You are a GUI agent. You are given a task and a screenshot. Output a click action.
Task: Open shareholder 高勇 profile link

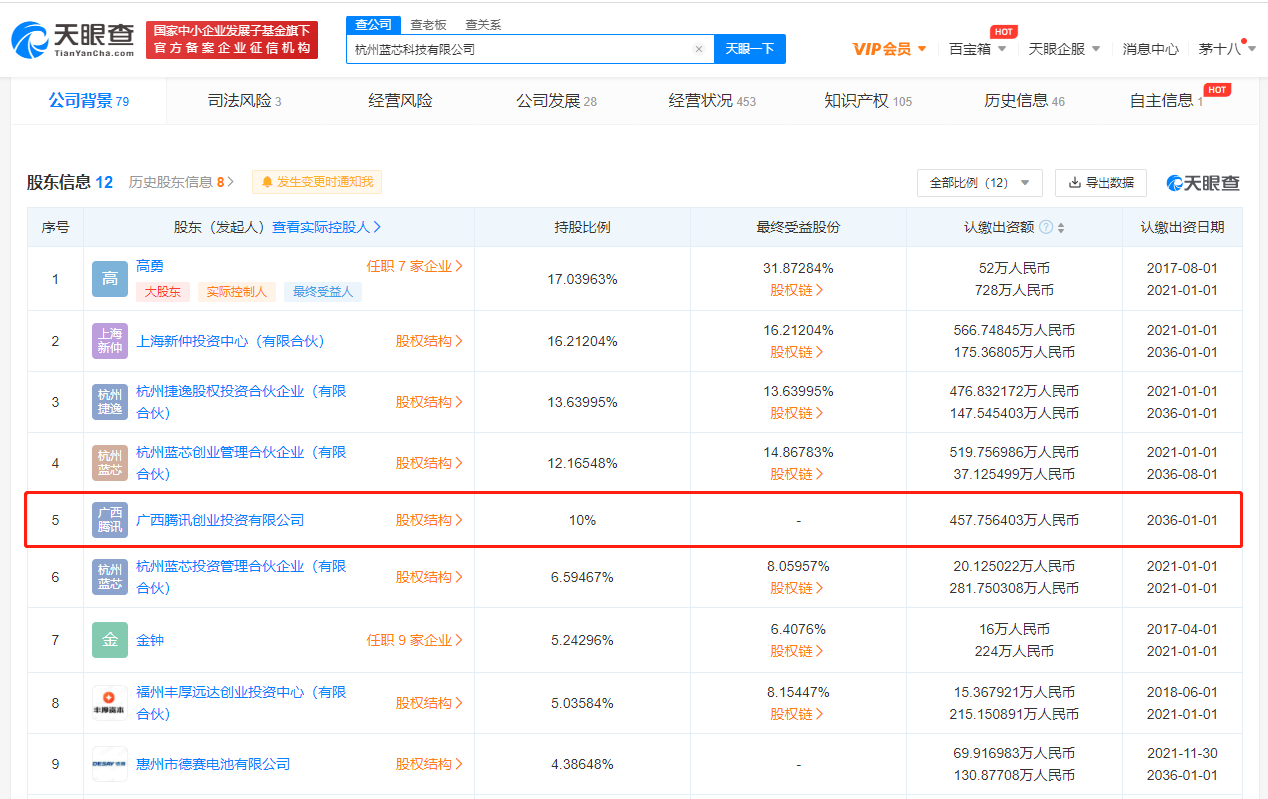149,266
